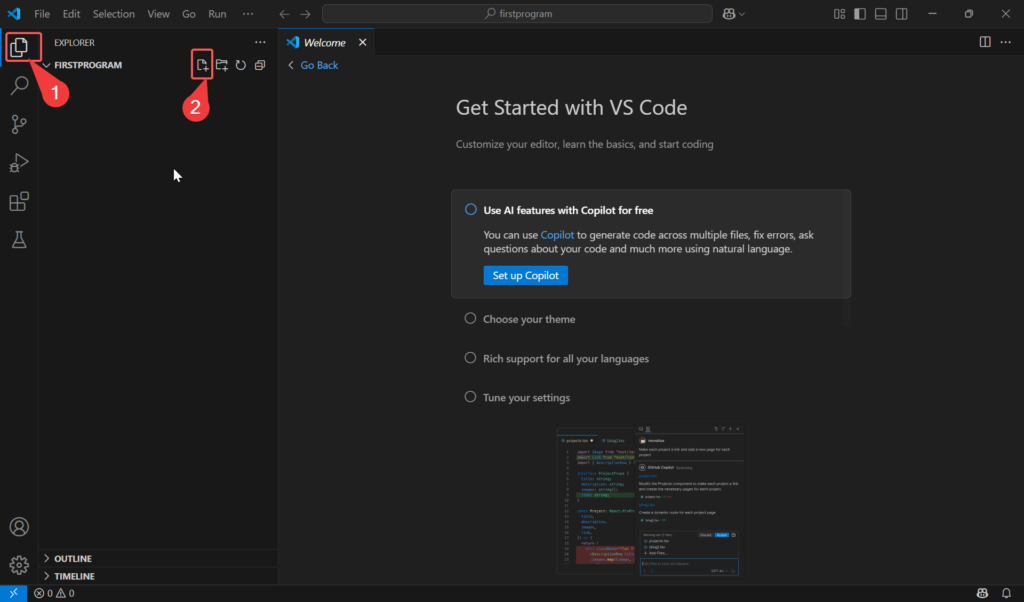Open the Manage gear in the activity bar
Viewport: 1024px width, 602px height.
[19, 565]
